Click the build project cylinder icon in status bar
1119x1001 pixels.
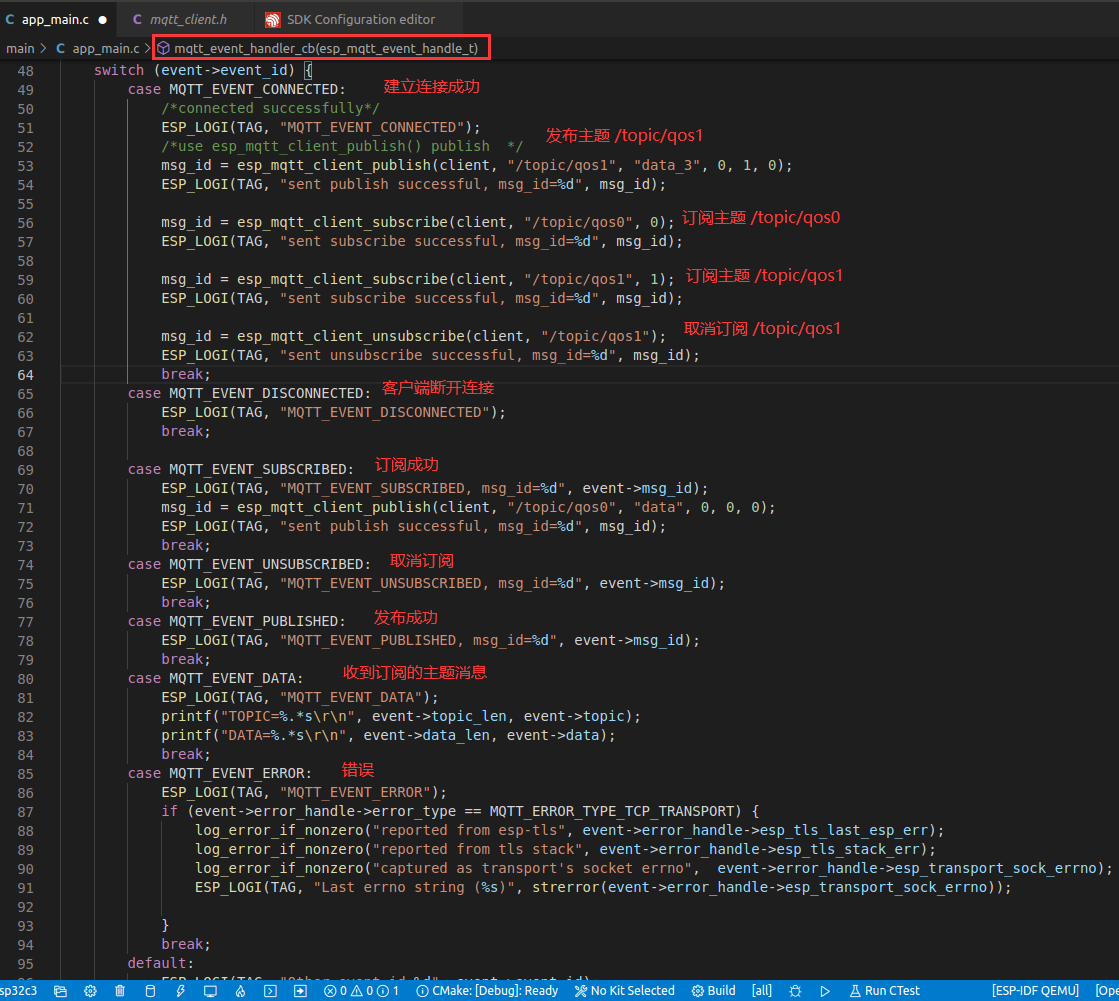pos(150,991)
